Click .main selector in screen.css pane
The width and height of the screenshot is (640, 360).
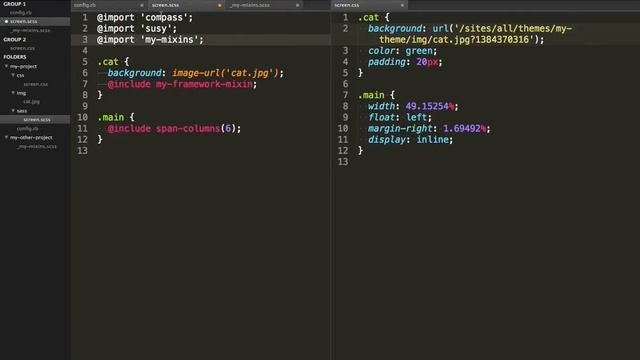click(371, 96)
